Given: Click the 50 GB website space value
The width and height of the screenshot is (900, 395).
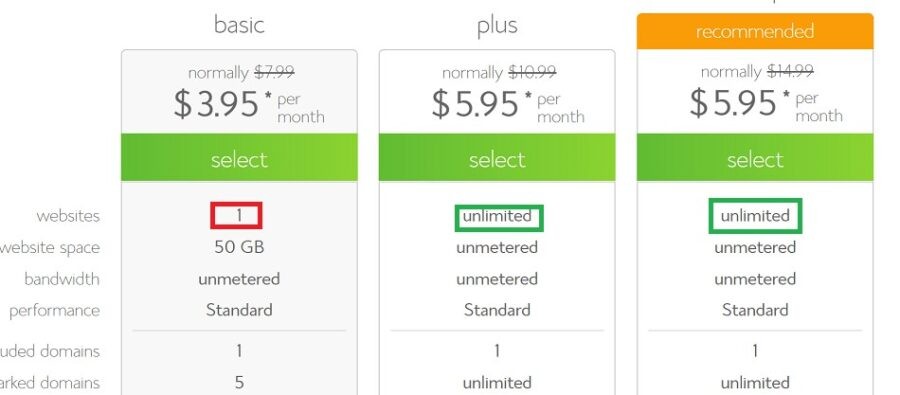Looking at the screenshot, I should coord(239,247).
